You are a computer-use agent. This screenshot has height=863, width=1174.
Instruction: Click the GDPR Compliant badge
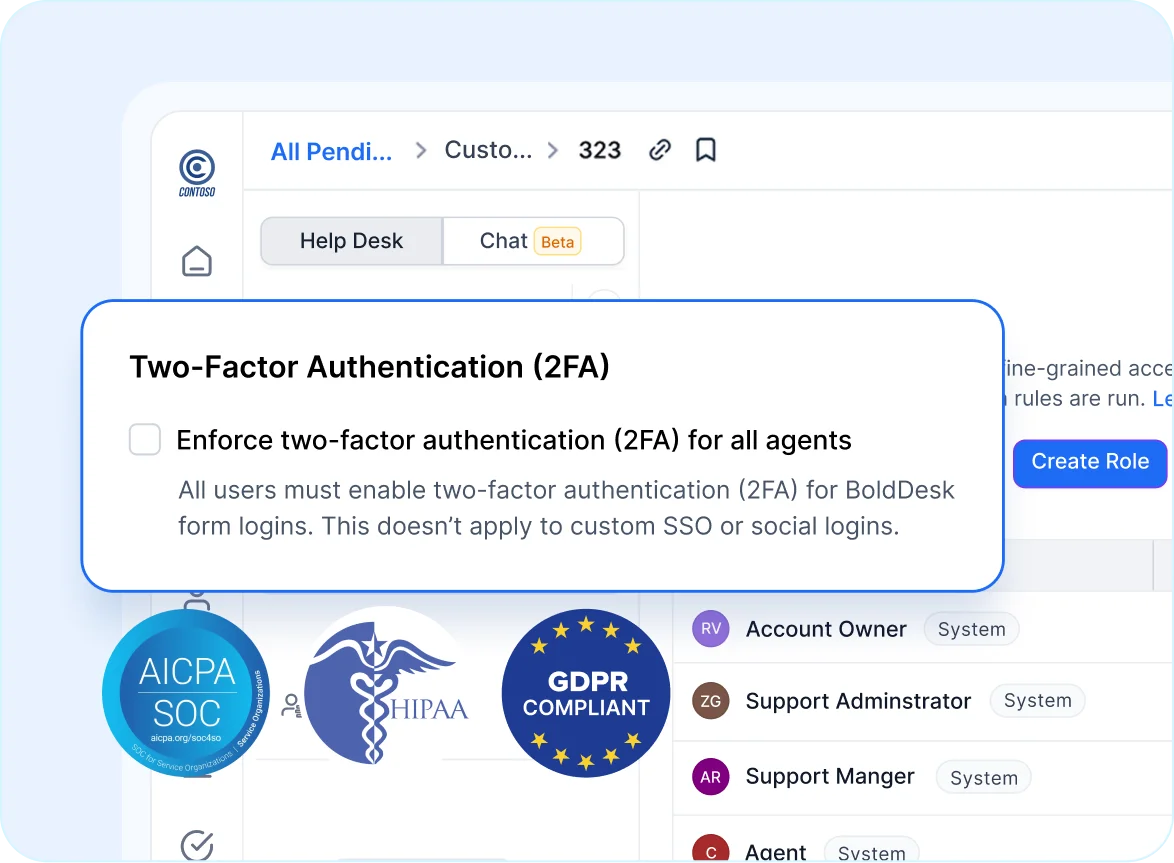click(586, 692)
